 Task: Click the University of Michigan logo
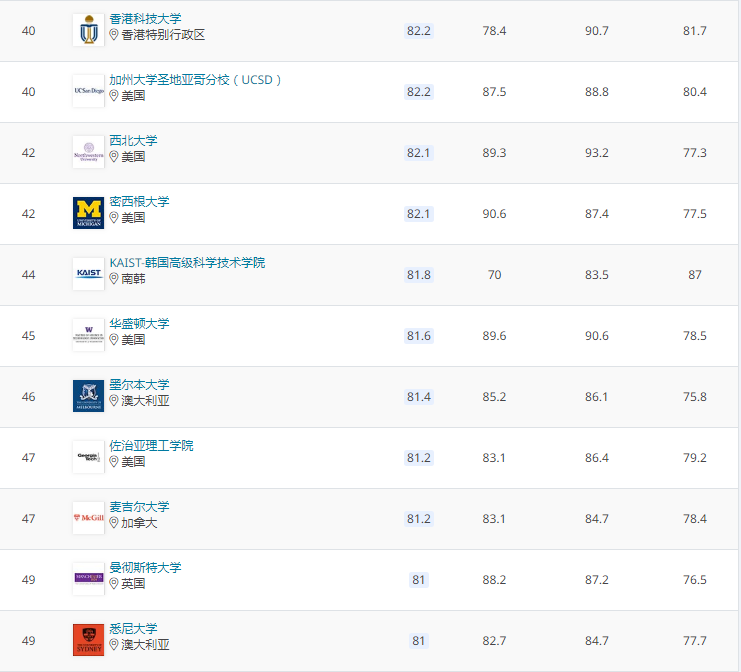[x=88, y=213]
